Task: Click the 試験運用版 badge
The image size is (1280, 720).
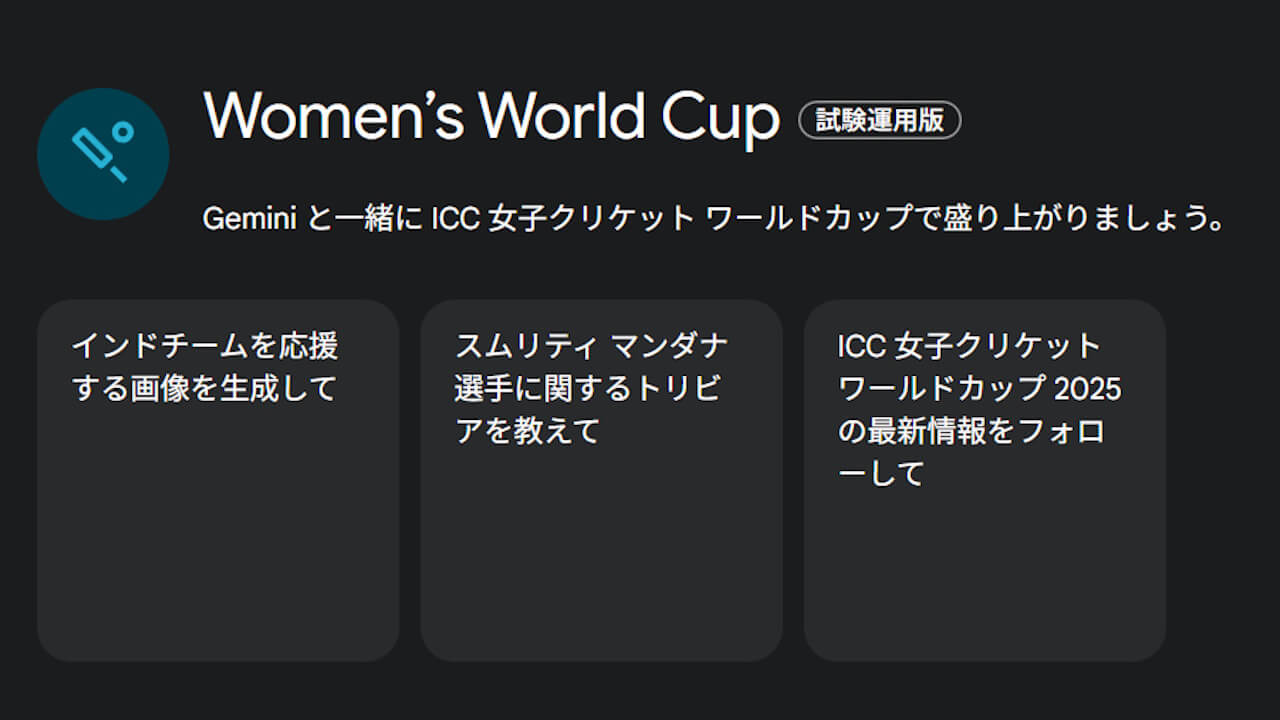Action: pyautogui.click(x=879, y=120)
